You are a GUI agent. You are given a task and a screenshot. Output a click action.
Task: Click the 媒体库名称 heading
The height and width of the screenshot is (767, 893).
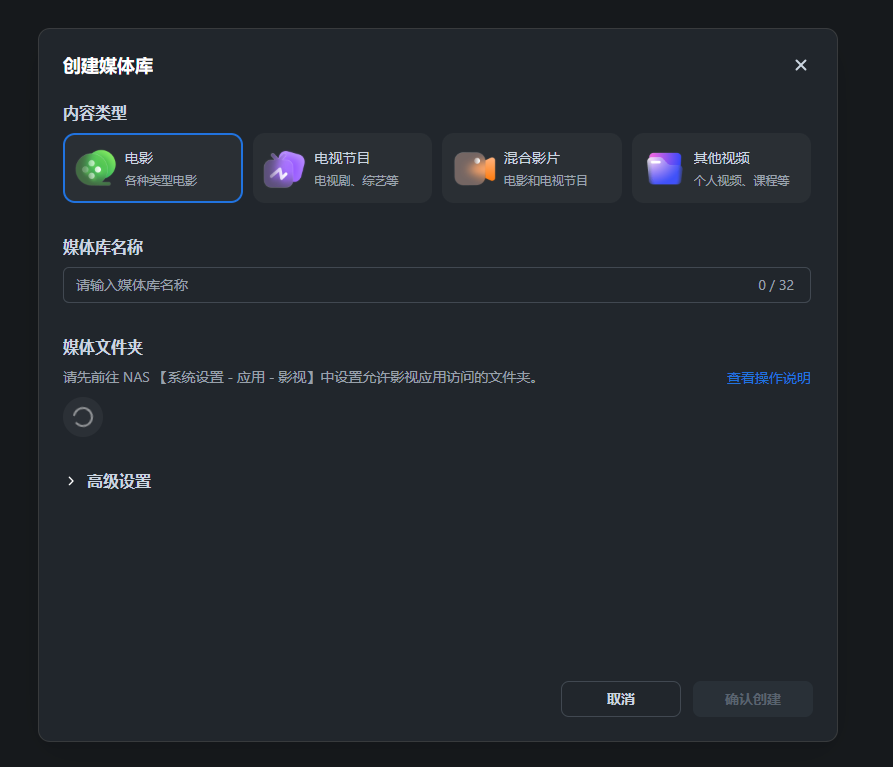tap(103, 247)
